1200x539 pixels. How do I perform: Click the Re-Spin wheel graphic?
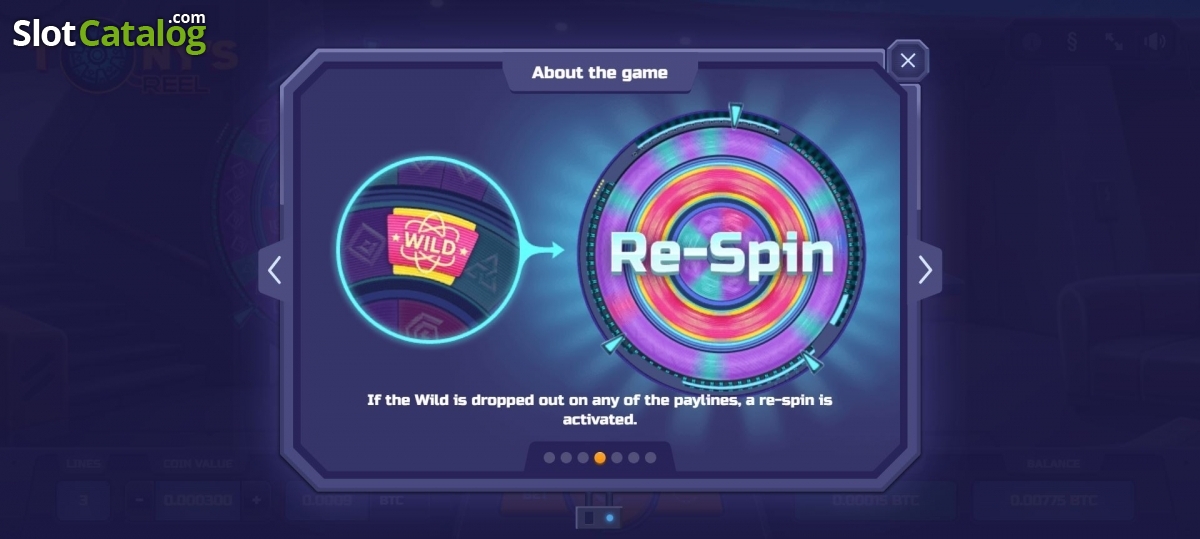(722, 250)
